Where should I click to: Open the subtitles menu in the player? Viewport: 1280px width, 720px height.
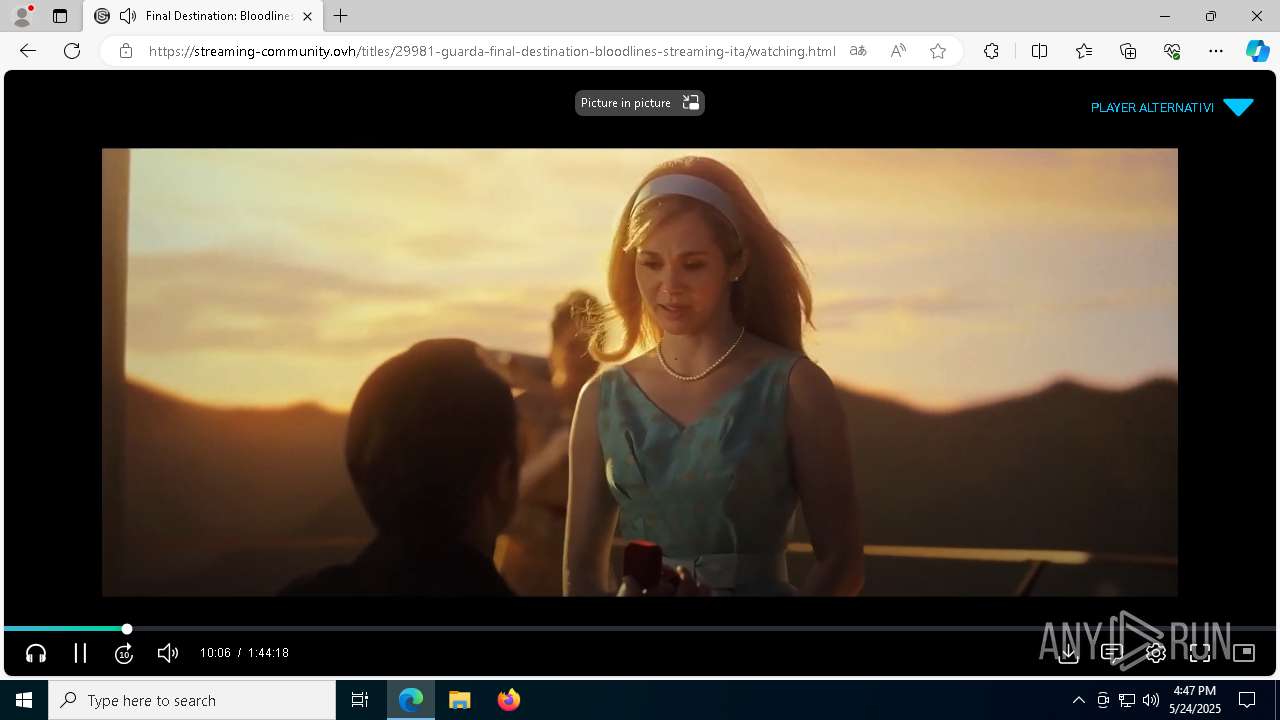click(x=1112, y=653)
